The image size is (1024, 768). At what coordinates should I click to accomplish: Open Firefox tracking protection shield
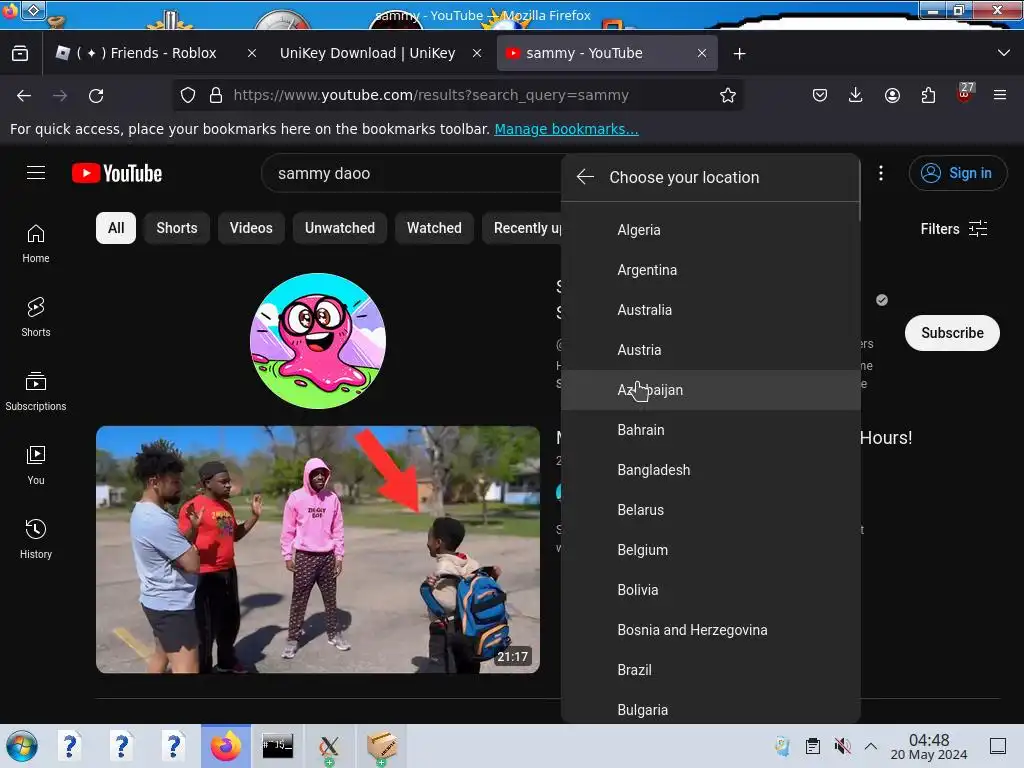coord(188,95)
